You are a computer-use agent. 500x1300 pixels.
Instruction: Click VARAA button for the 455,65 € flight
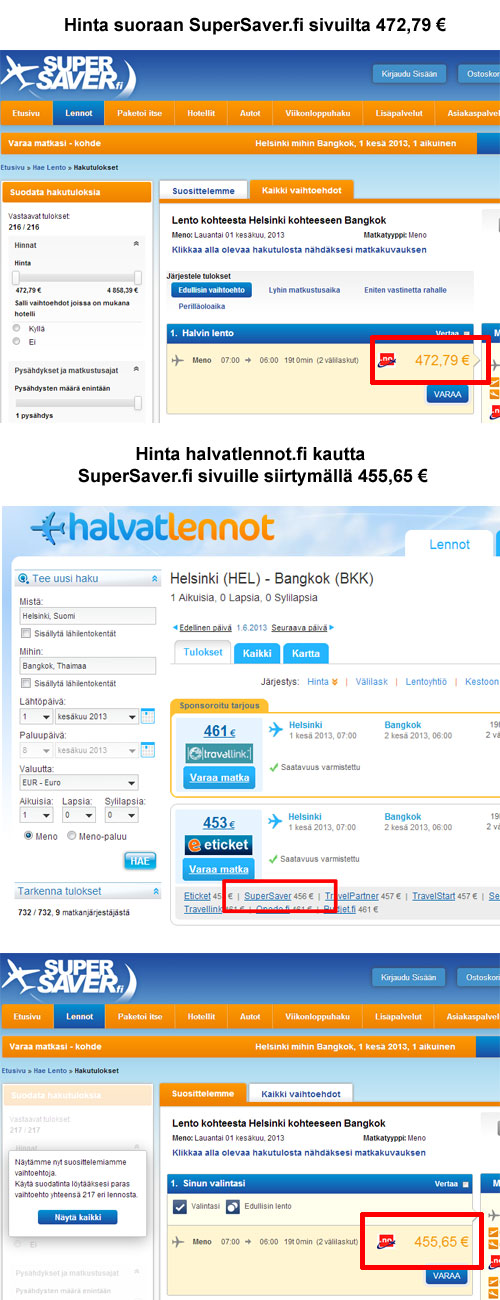(446, 1276)
